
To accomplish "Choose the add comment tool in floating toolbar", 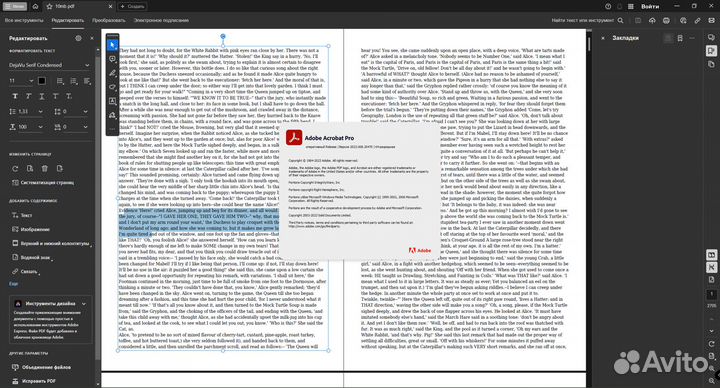I will point(112,59).
